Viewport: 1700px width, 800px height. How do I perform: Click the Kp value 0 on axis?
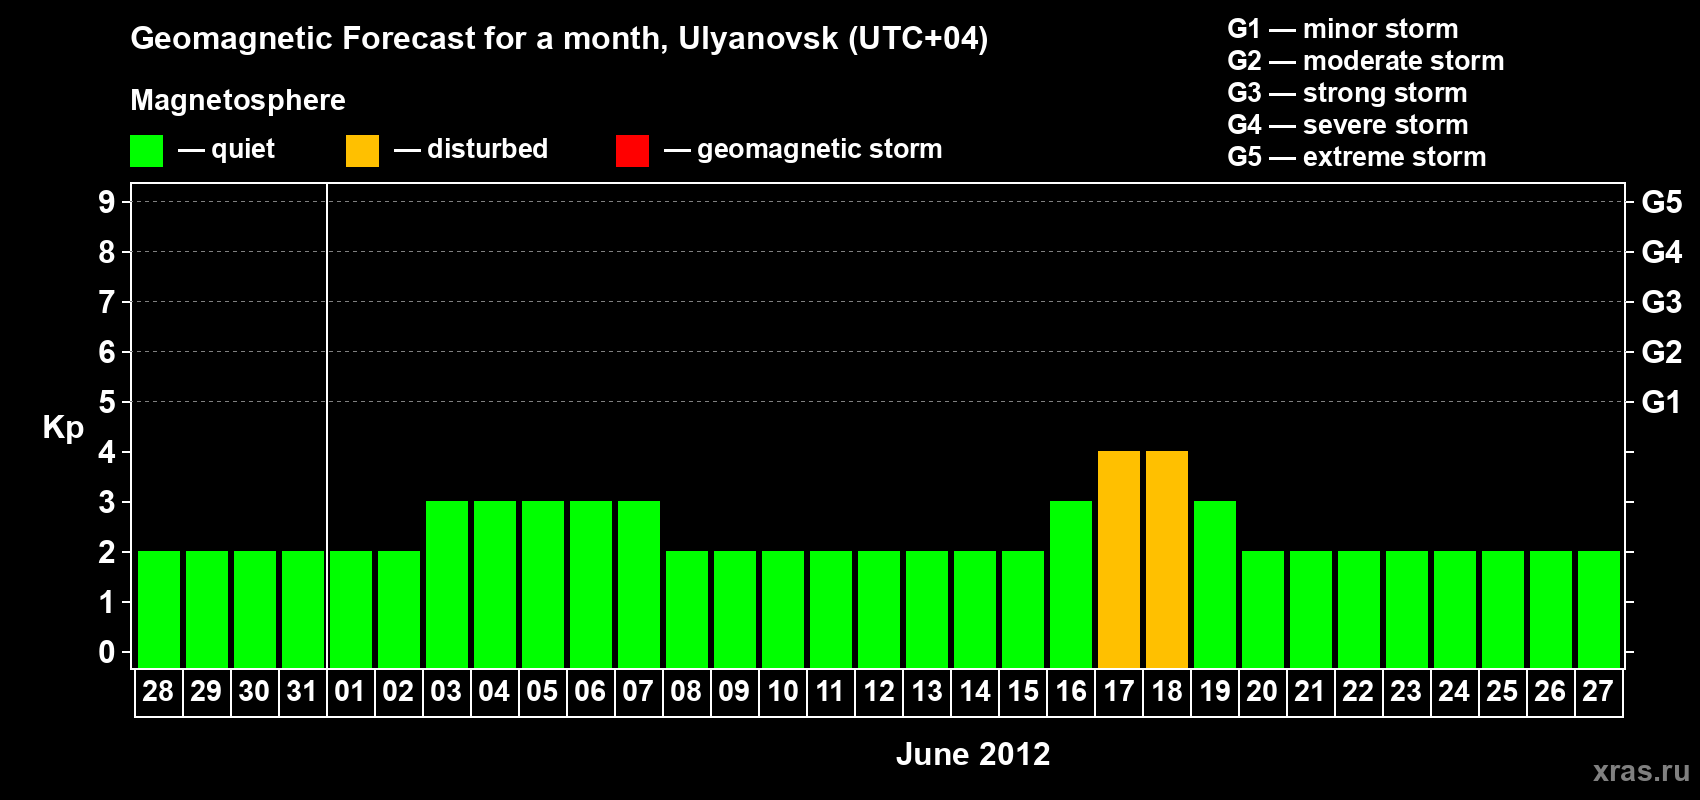tap(107, 652)
